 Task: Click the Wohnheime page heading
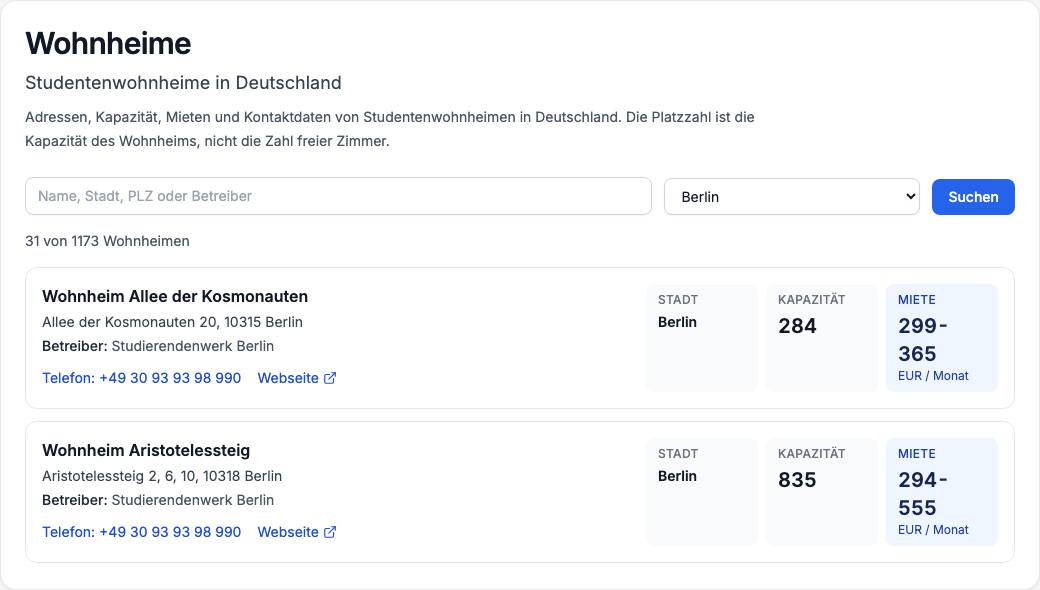[108, 44]
